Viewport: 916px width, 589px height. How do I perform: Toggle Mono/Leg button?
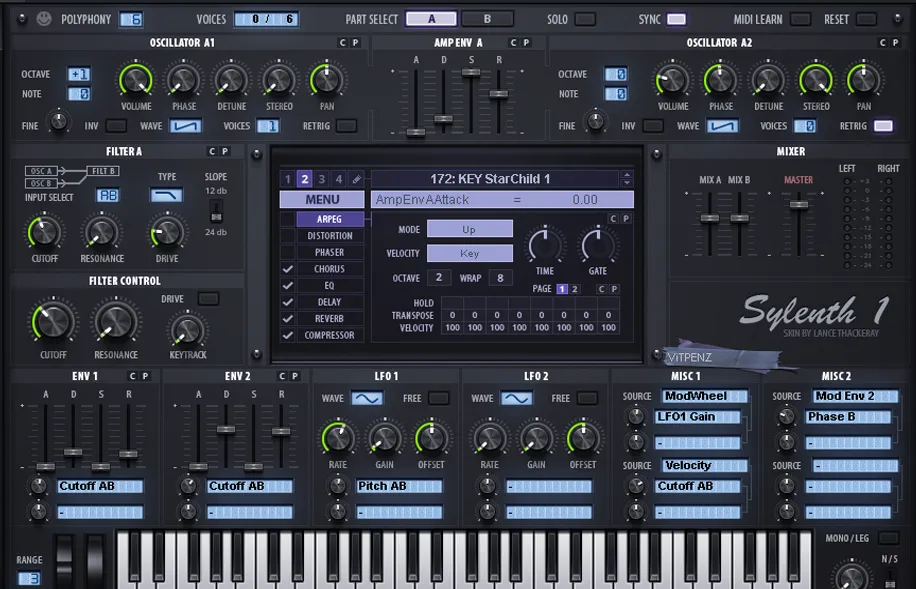coord(888,538)
